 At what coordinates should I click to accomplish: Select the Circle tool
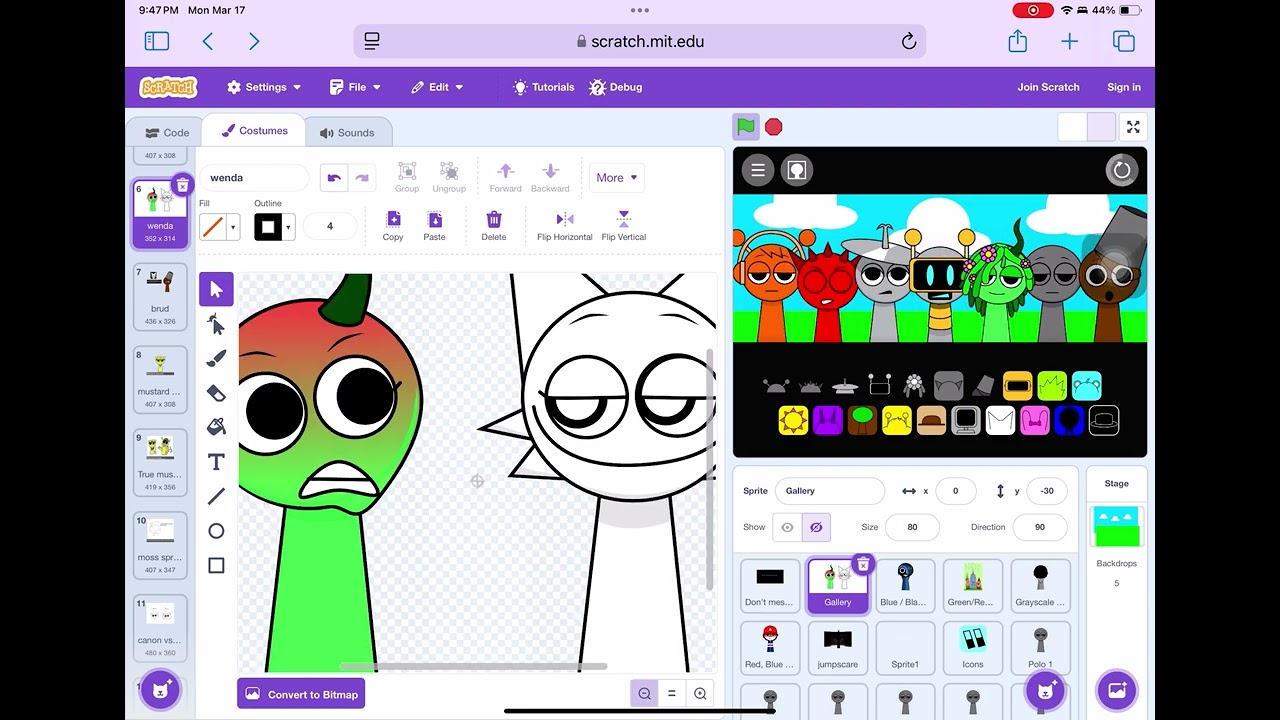click(x=216, y=531)
